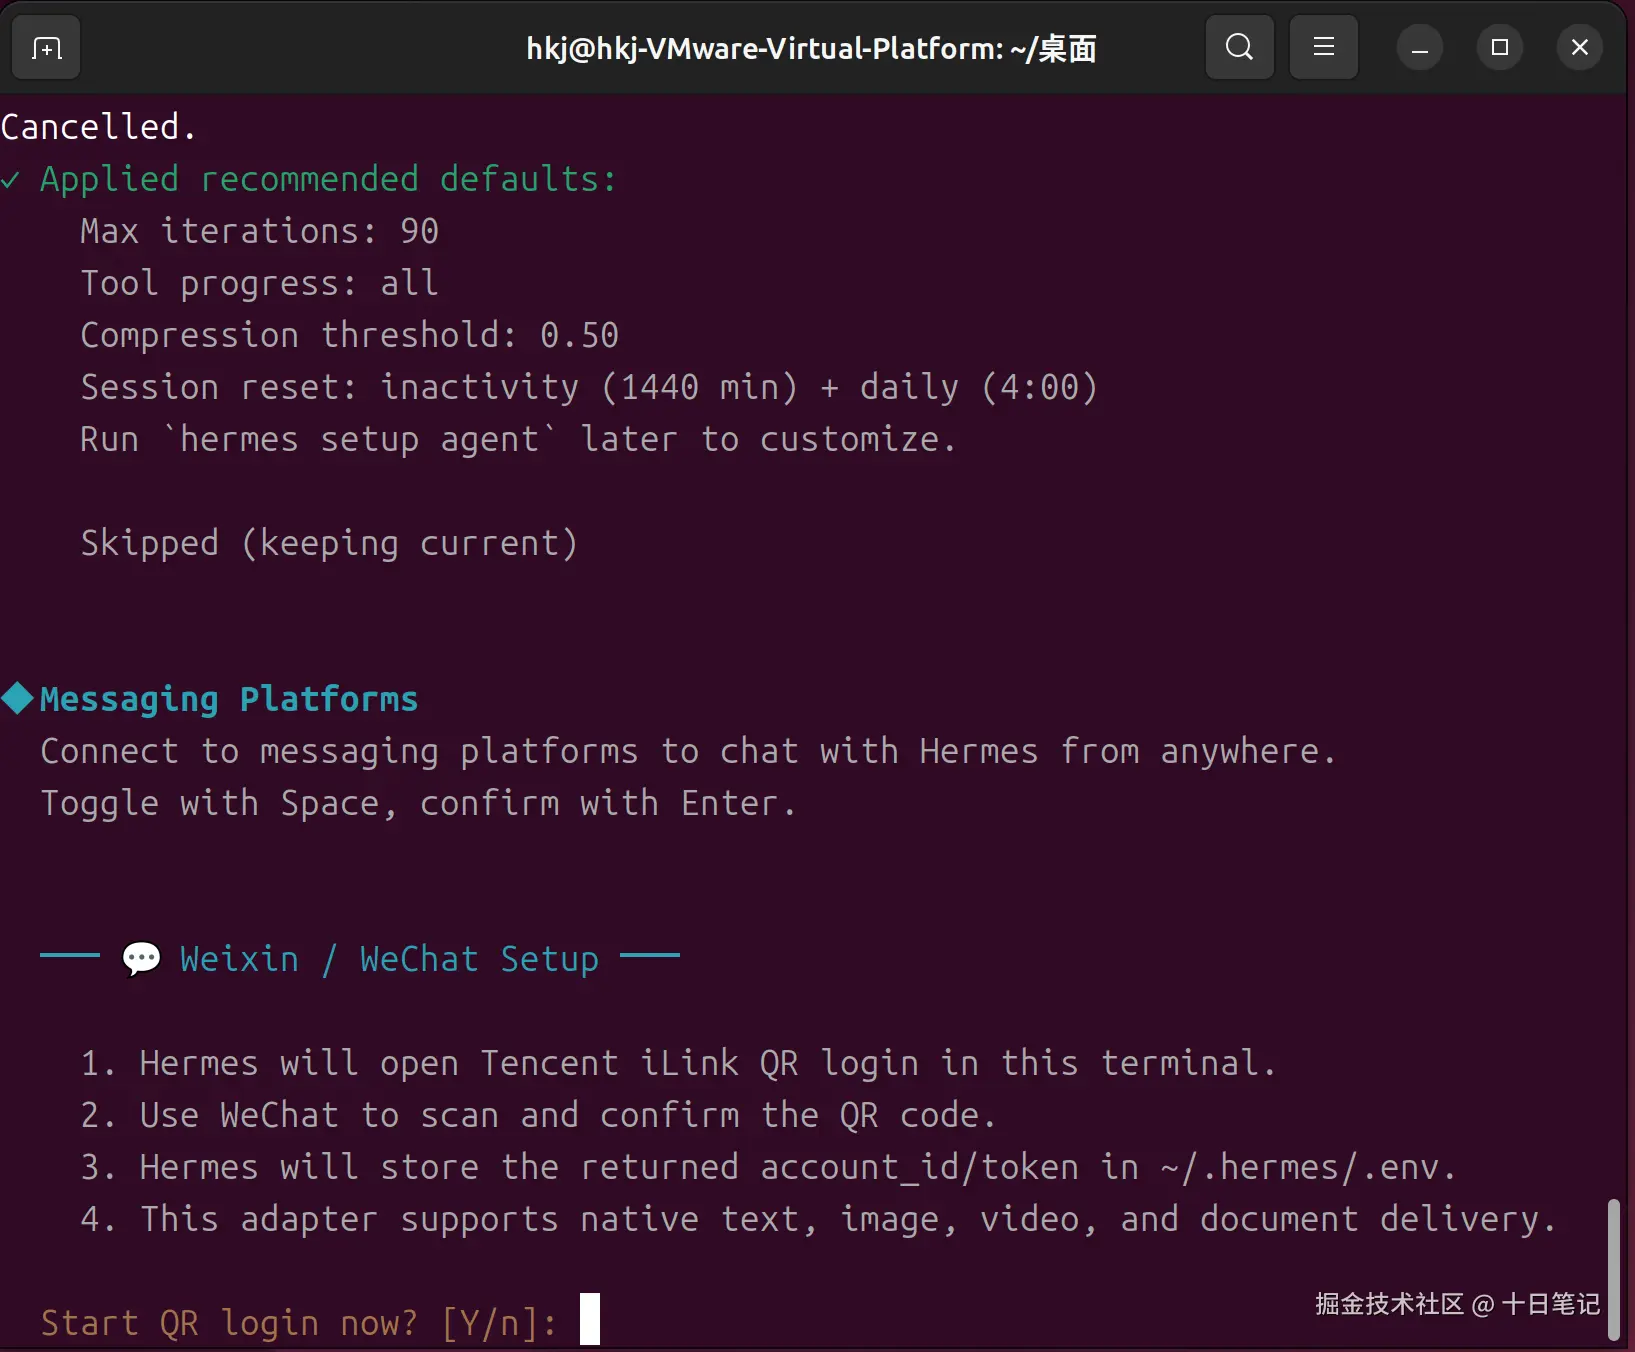Viewport: 1635px width, 1352px height.
Task: Maximize the terminal window
Action: [1500, 48]
